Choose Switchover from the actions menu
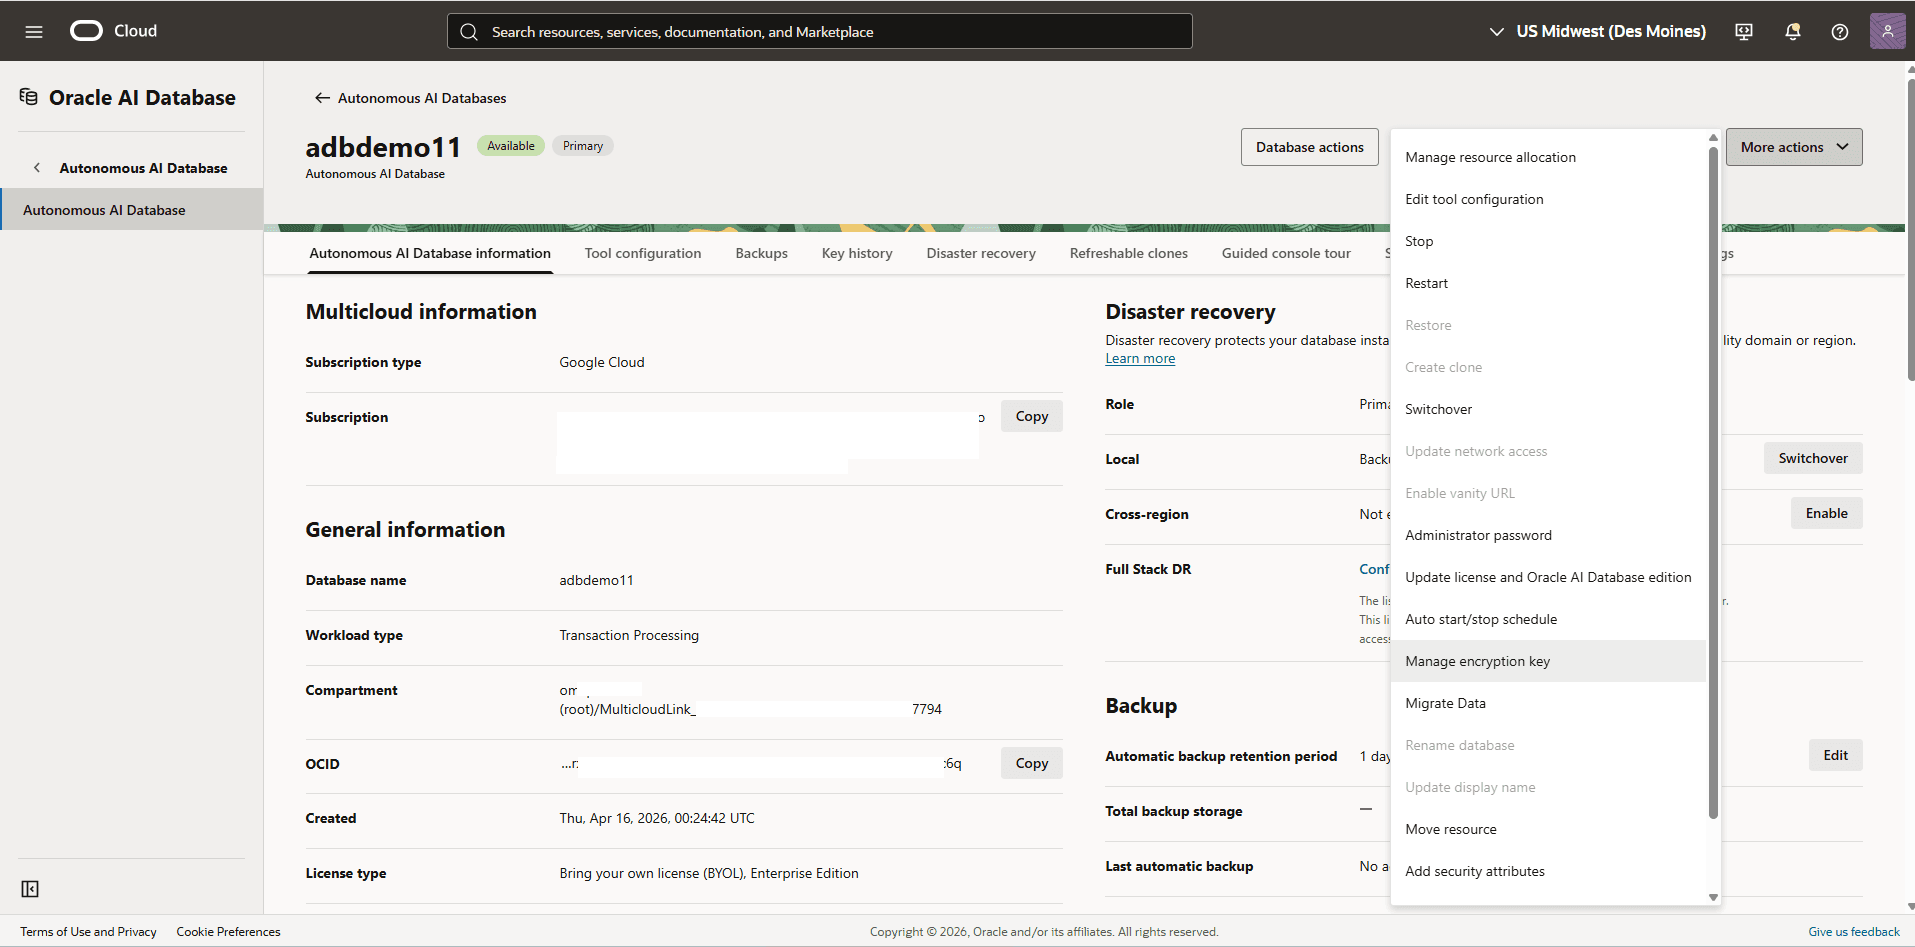The image size is (1915, 947). [1548, 409]
